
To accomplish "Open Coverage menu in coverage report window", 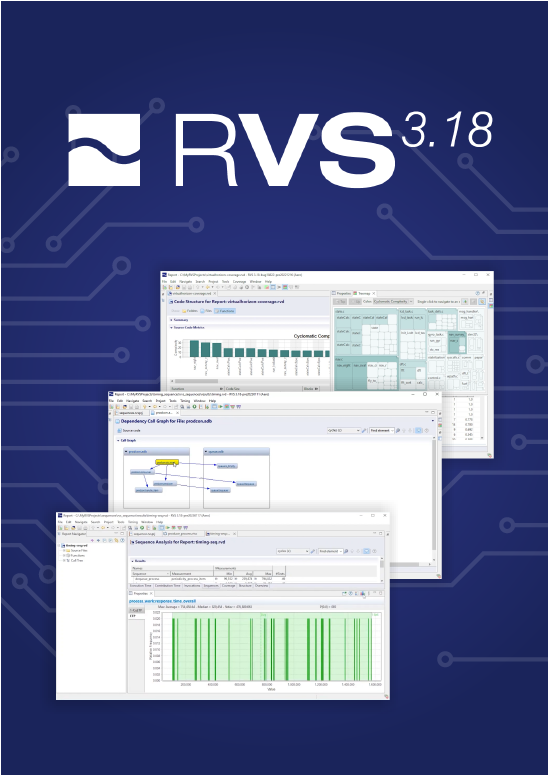I will [239, 281].
